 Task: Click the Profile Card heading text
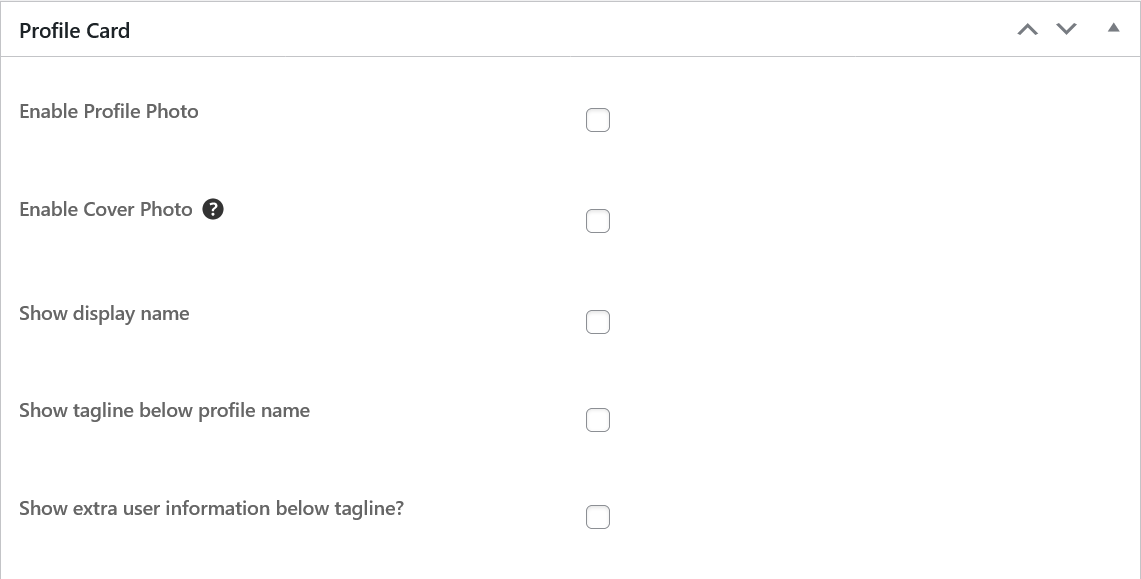74,31
